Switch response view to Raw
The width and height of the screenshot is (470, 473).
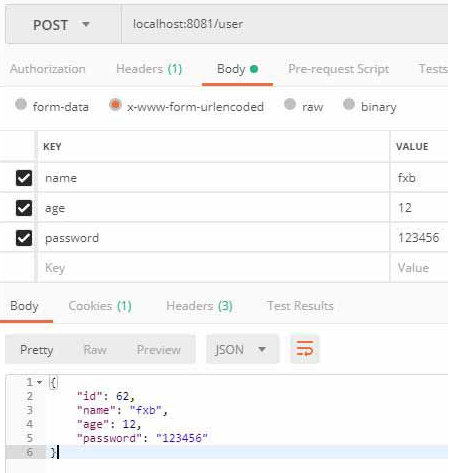click(x=95, y=350)
